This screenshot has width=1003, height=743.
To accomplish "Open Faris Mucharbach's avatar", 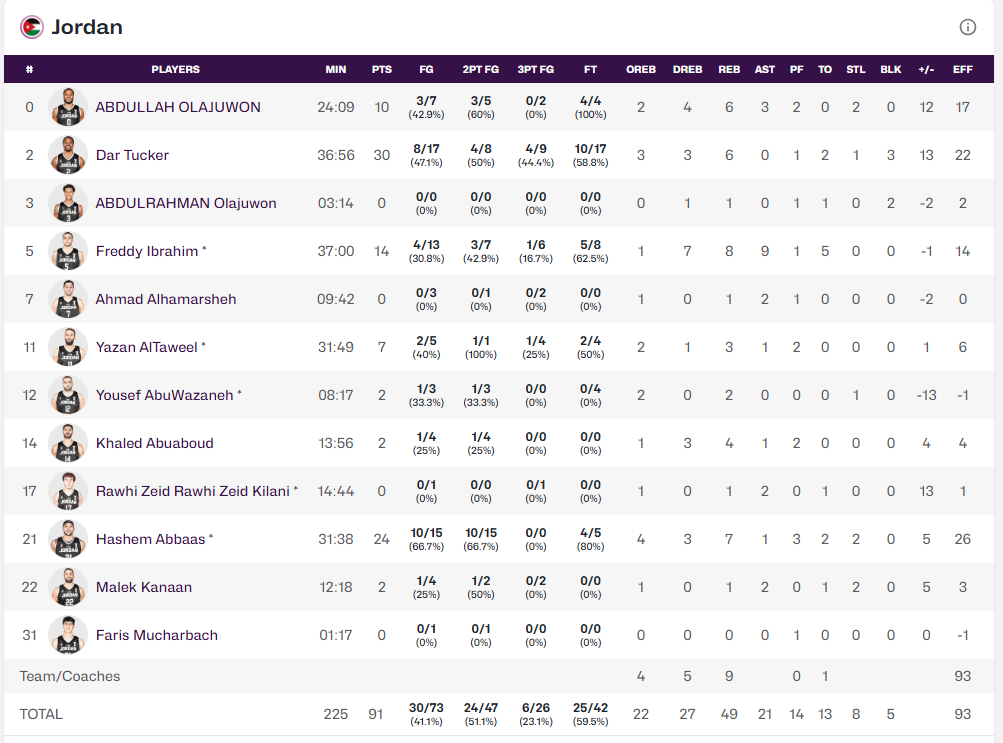I will pyautogui.click(x=68, y=635).
